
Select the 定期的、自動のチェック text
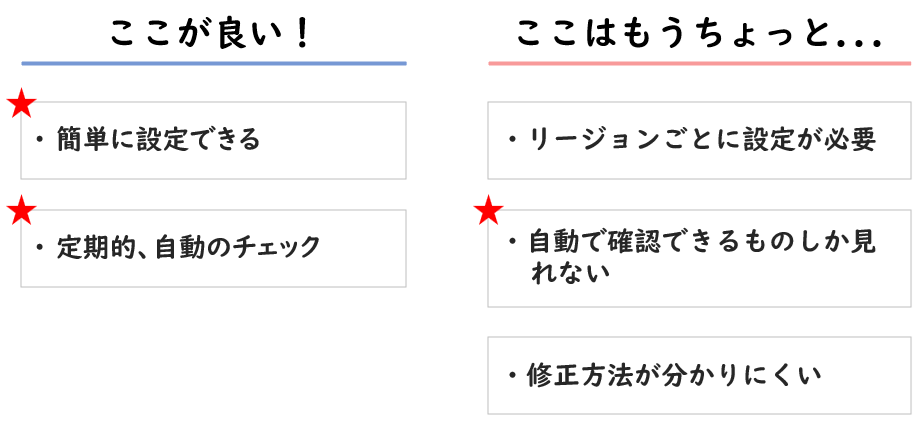pyautogui.click(x=188, y=247)
